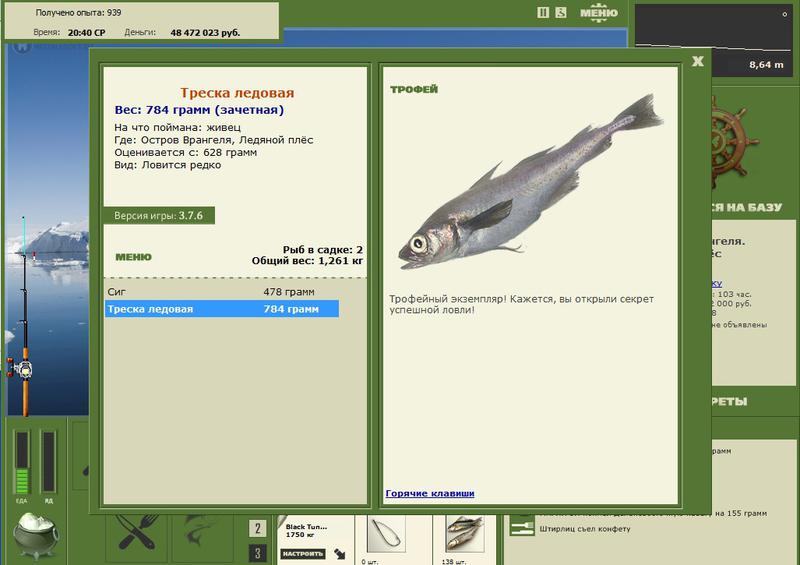Open МЕНЮ inside the keepnet dialog

point(134,257)
